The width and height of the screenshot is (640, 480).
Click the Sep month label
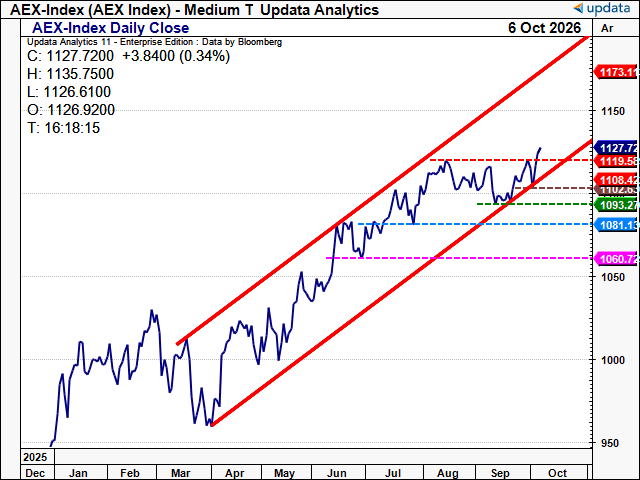[500, 473]
